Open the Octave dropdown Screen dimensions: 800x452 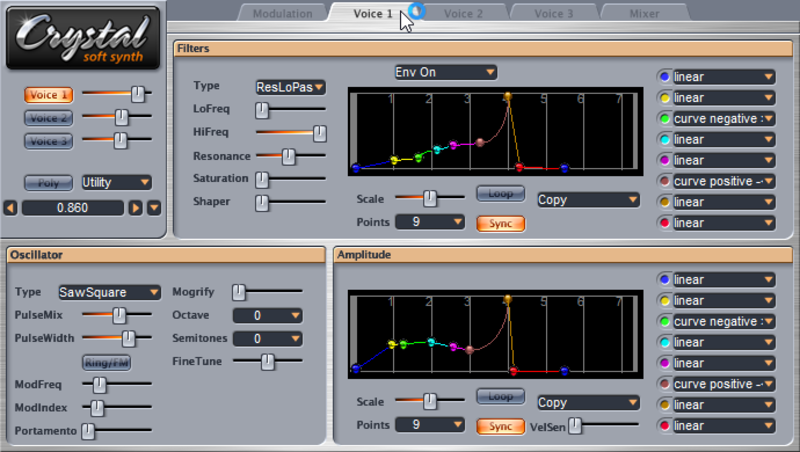pyautogui.click(x=267, y=316)
